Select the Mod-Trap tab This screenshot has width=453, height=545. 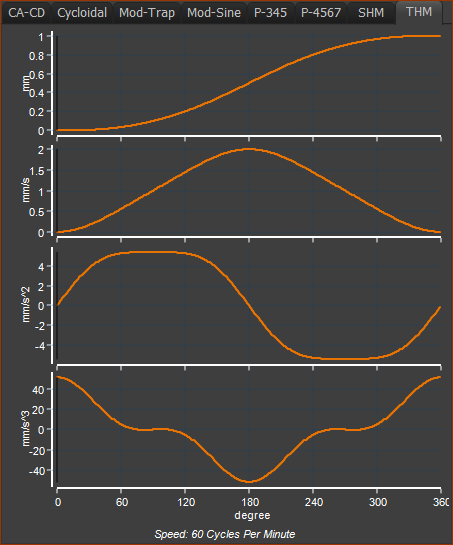click(x=147, y=13)
